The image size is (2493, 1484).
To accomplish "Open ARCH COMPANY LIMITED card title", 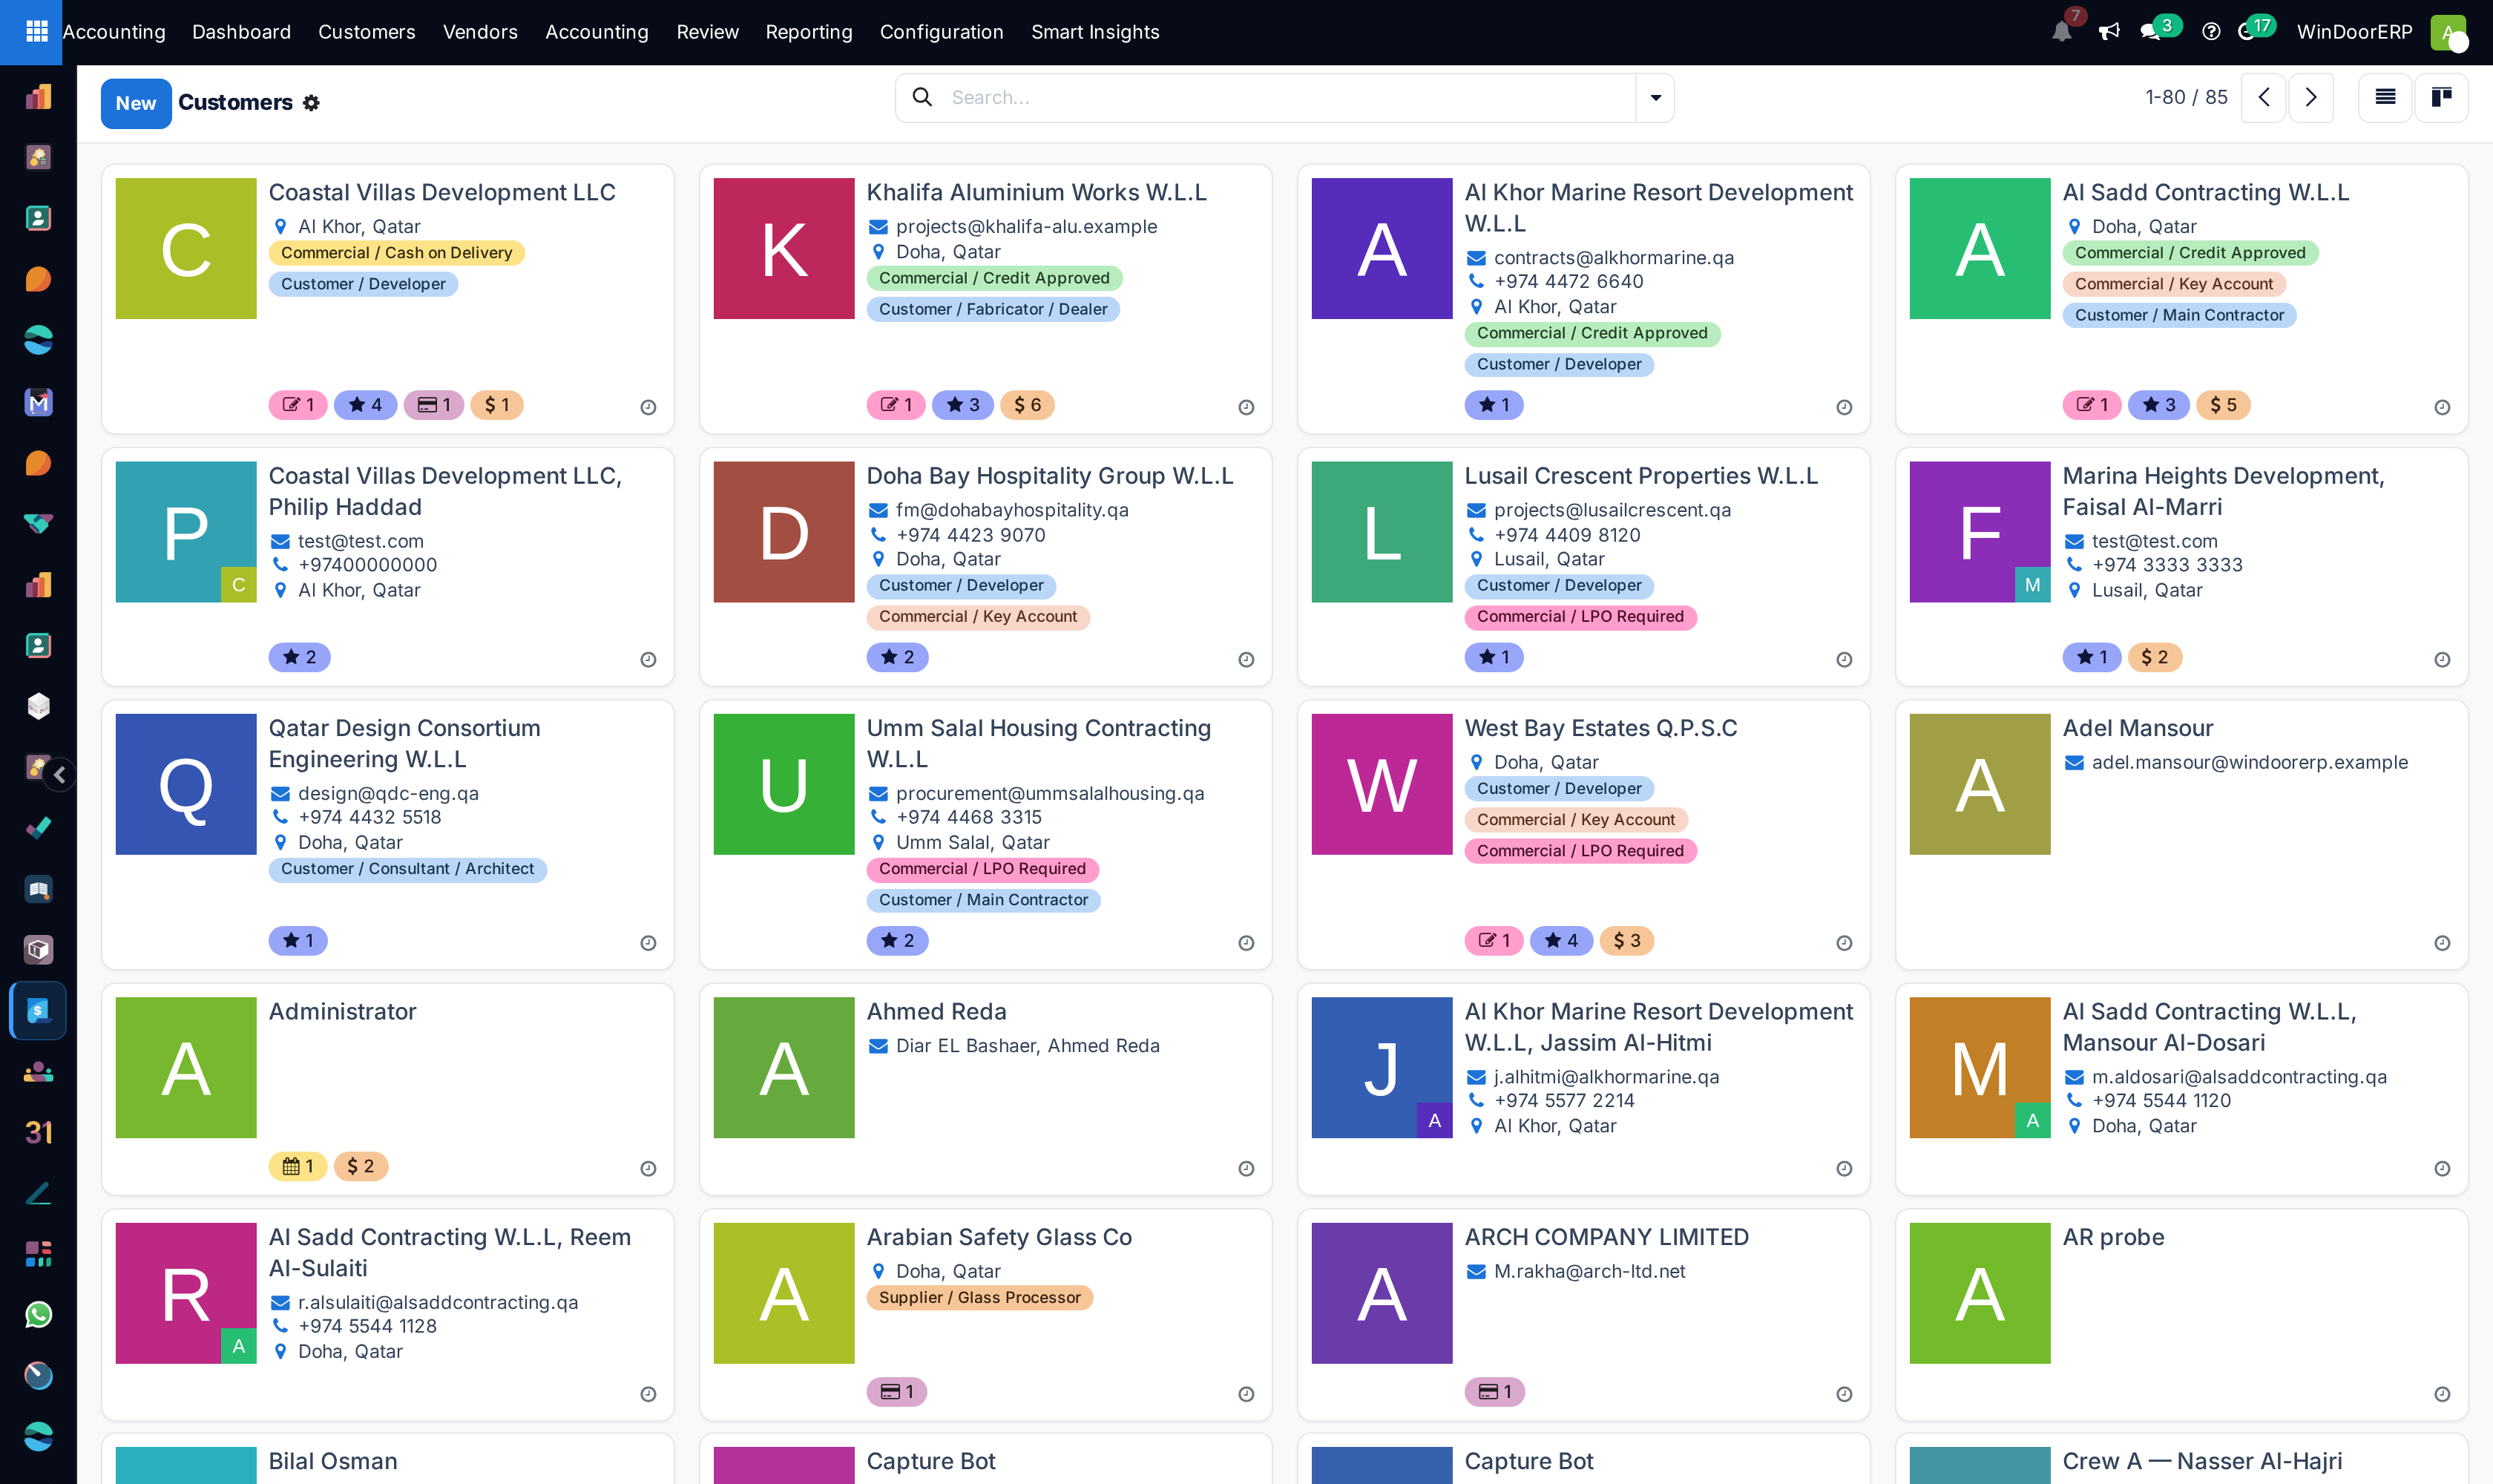I will [1606, 1237].
